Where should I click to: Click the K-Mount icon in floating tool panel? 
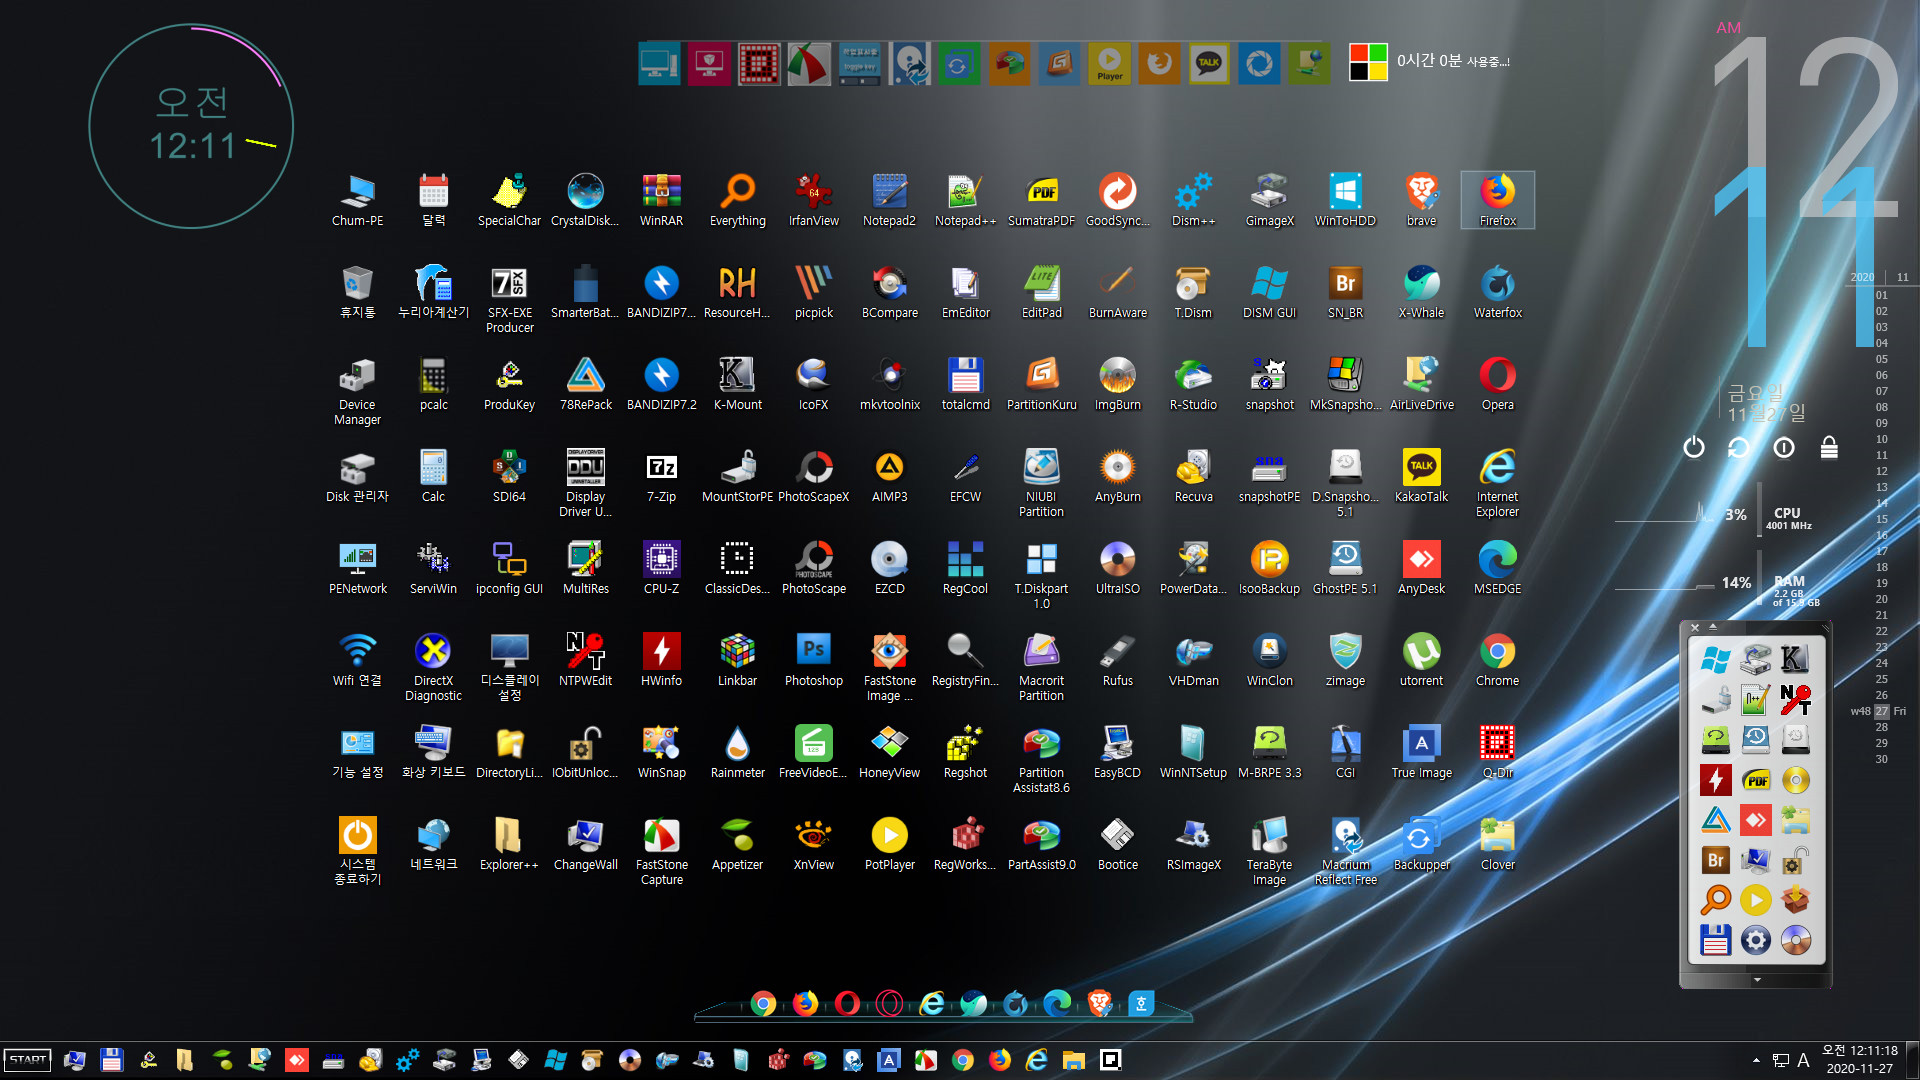[x=1795, y=659]
